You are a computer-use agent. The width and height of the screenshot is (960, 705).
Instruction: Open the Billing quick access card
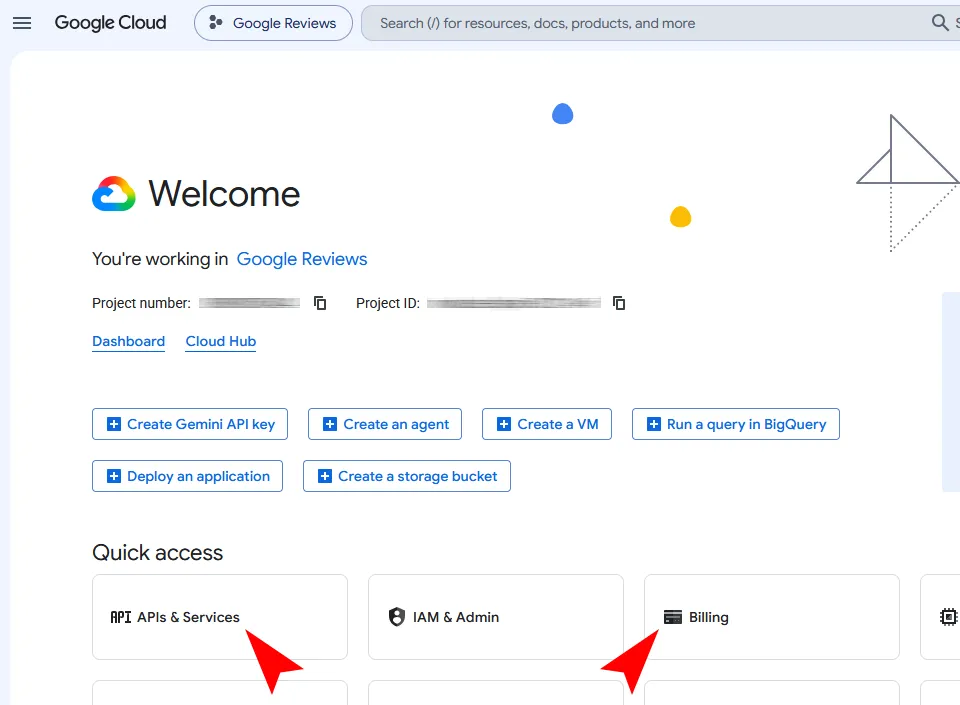pyautogui.click(x=772, y=617)
